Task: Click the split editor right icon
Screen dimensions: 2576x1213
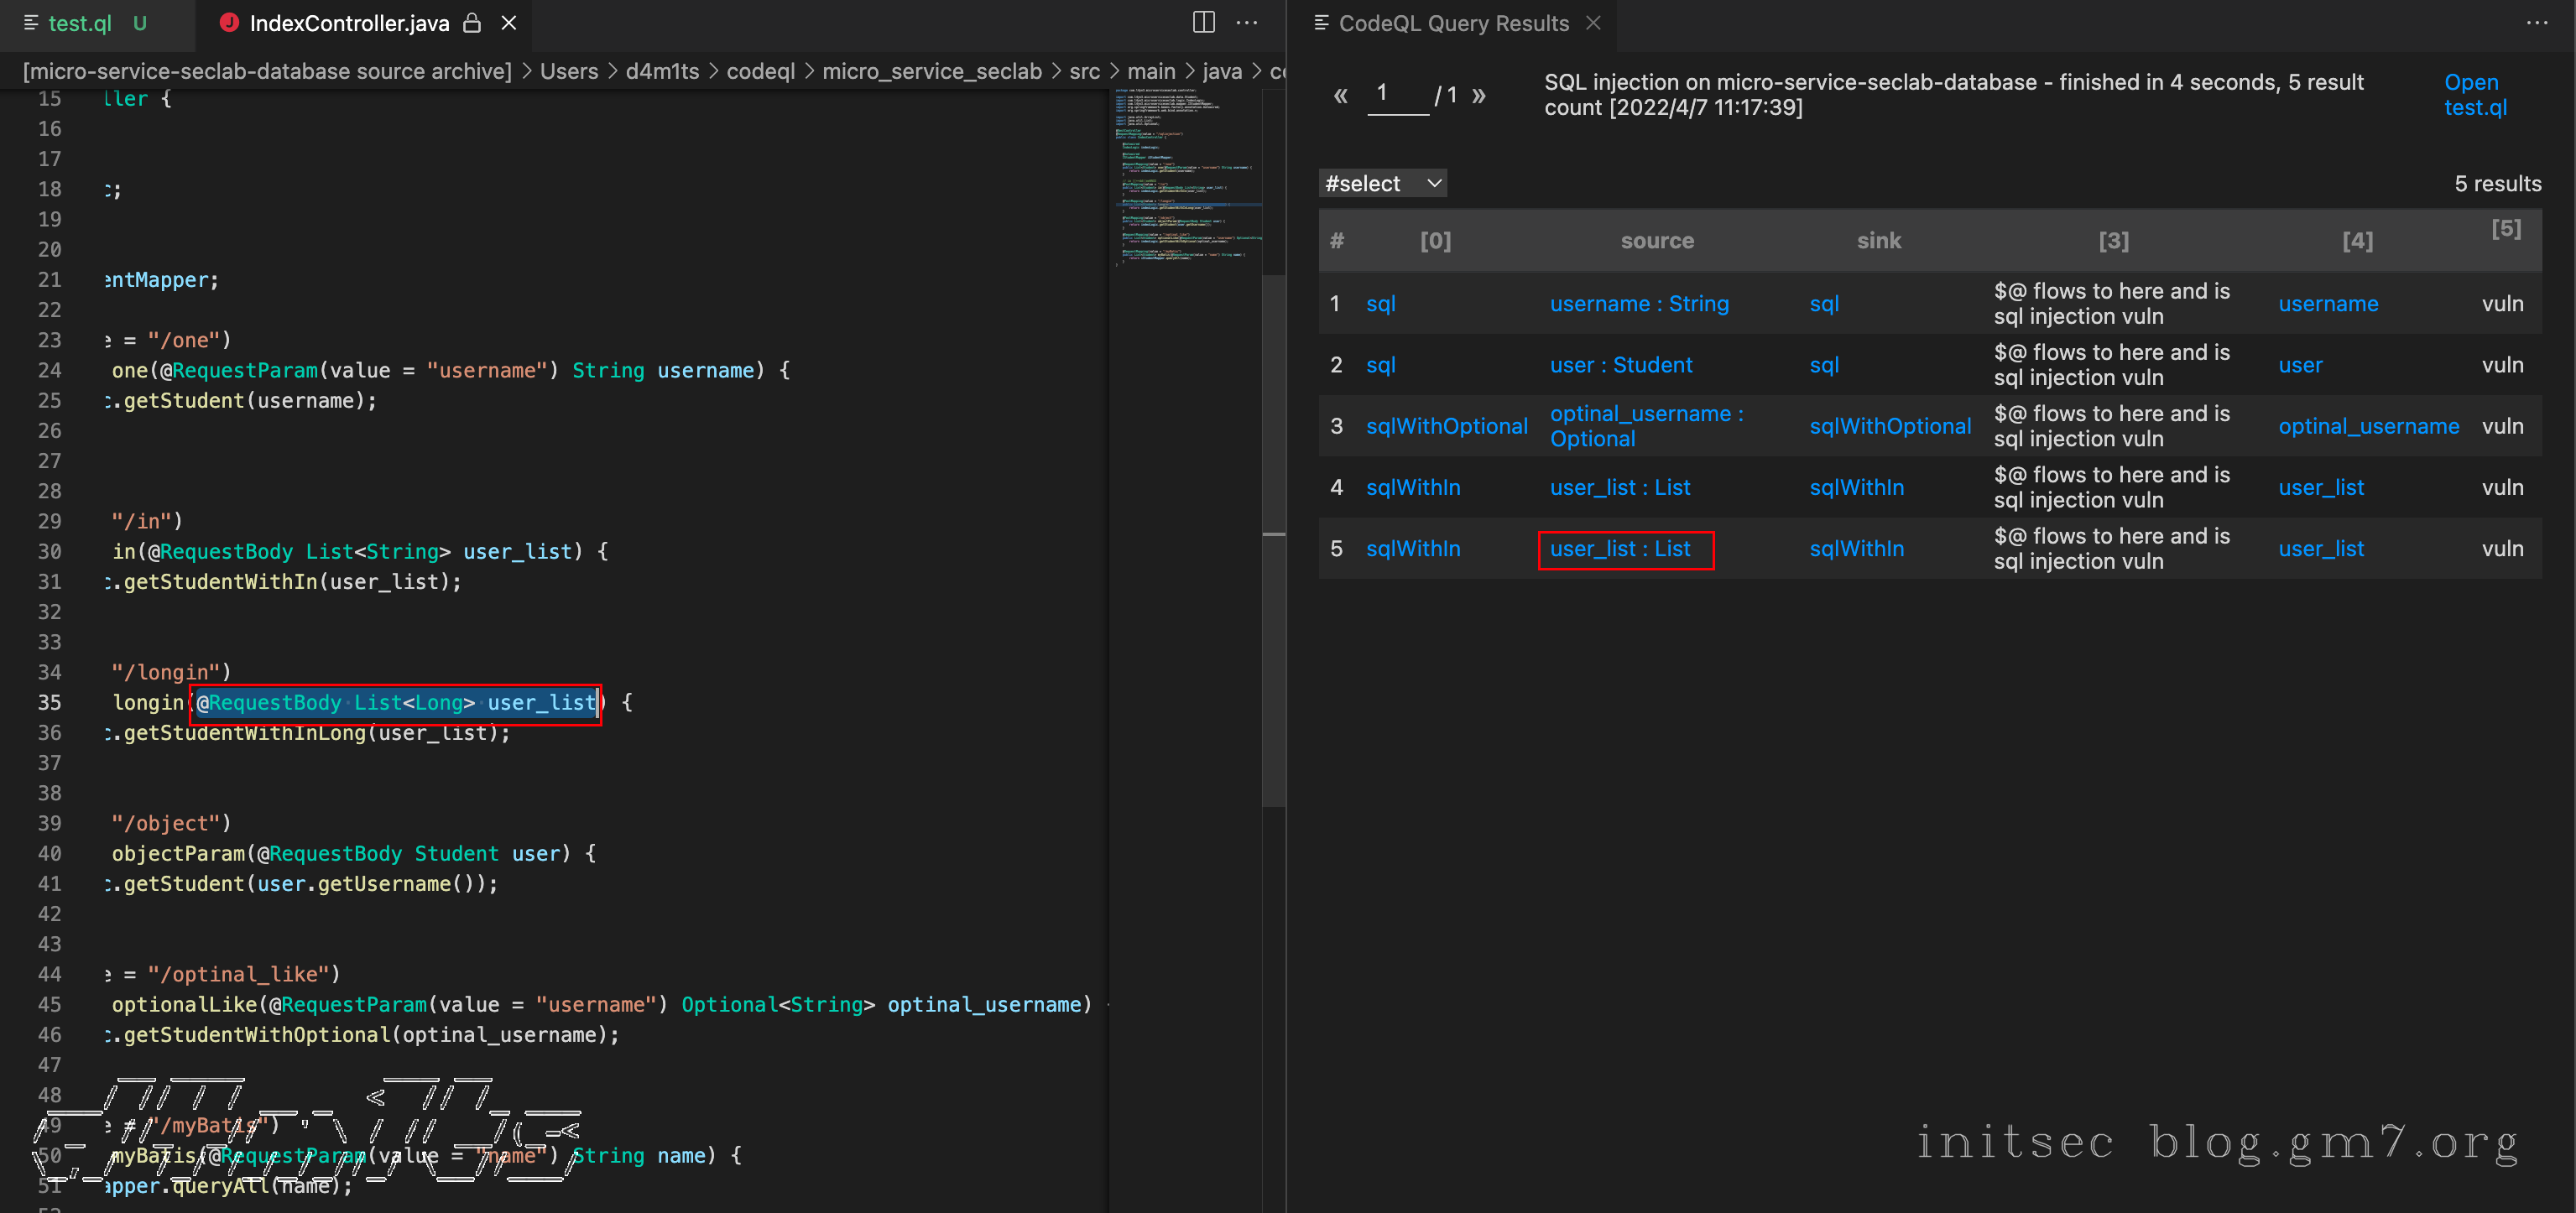Action: pos(1204,22)
